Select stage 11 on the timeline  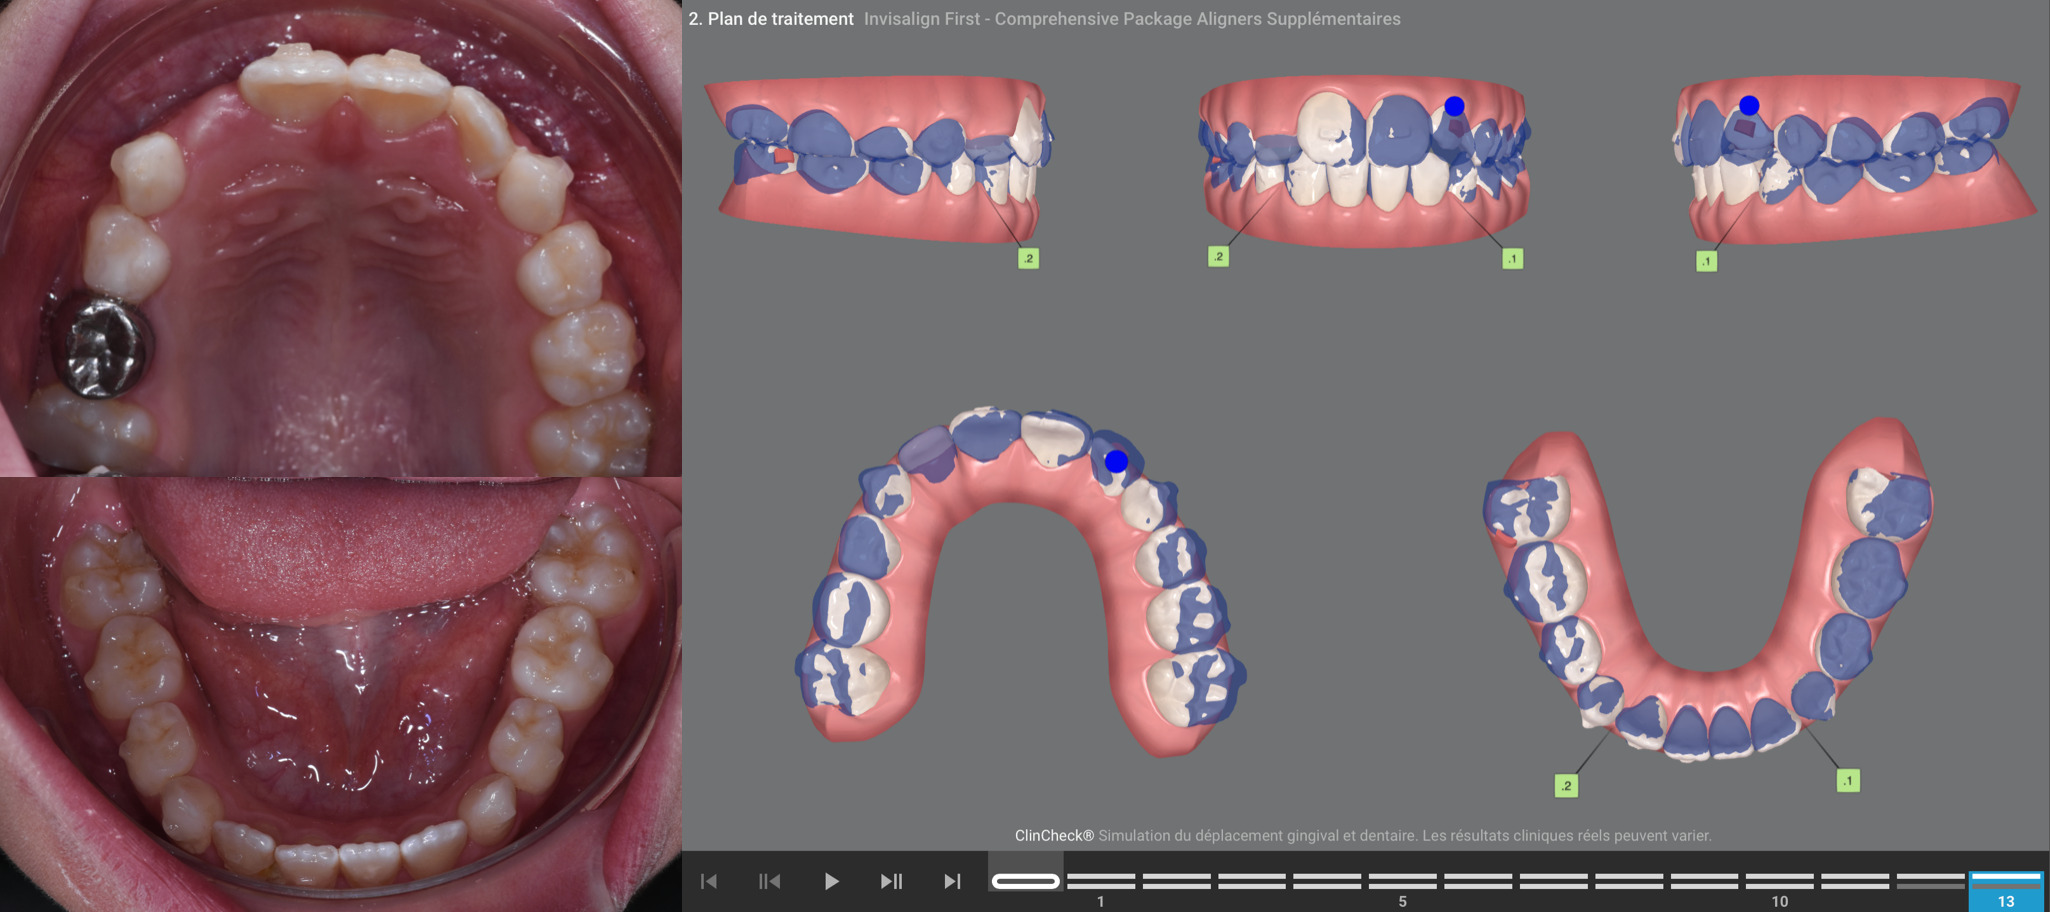[1855, 881]
